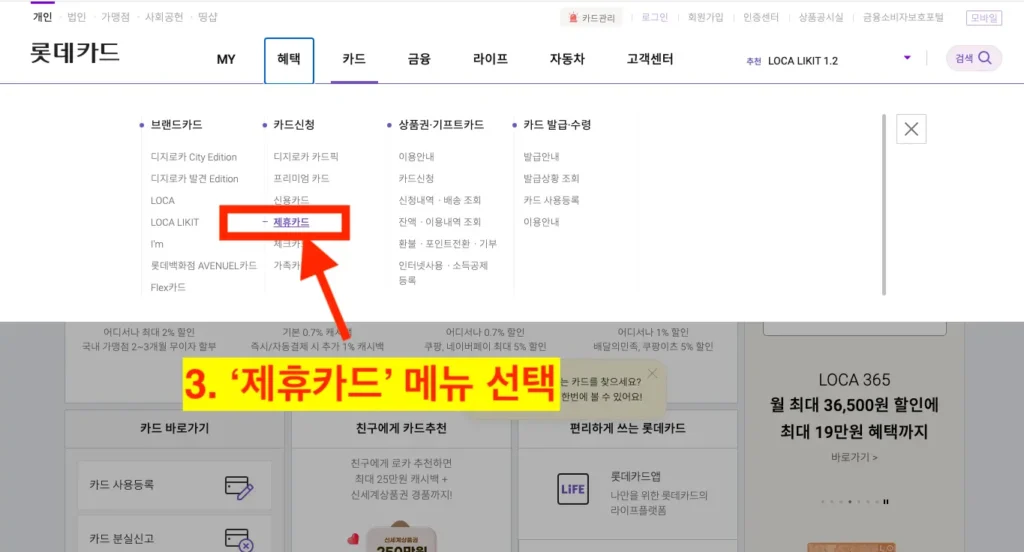Open 카드 사용등록 menu link
Viewport: 1024px width, 552px height.
[551, 200]
